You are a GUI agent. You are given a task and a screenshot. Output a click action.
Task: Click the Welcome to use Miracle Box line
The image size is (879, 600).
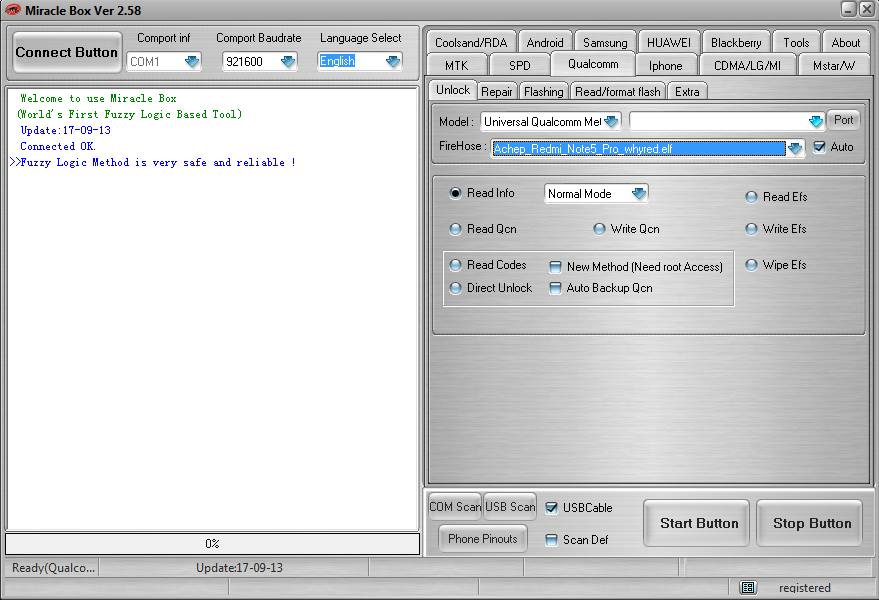pyautogui.click(x=98, y=98)
